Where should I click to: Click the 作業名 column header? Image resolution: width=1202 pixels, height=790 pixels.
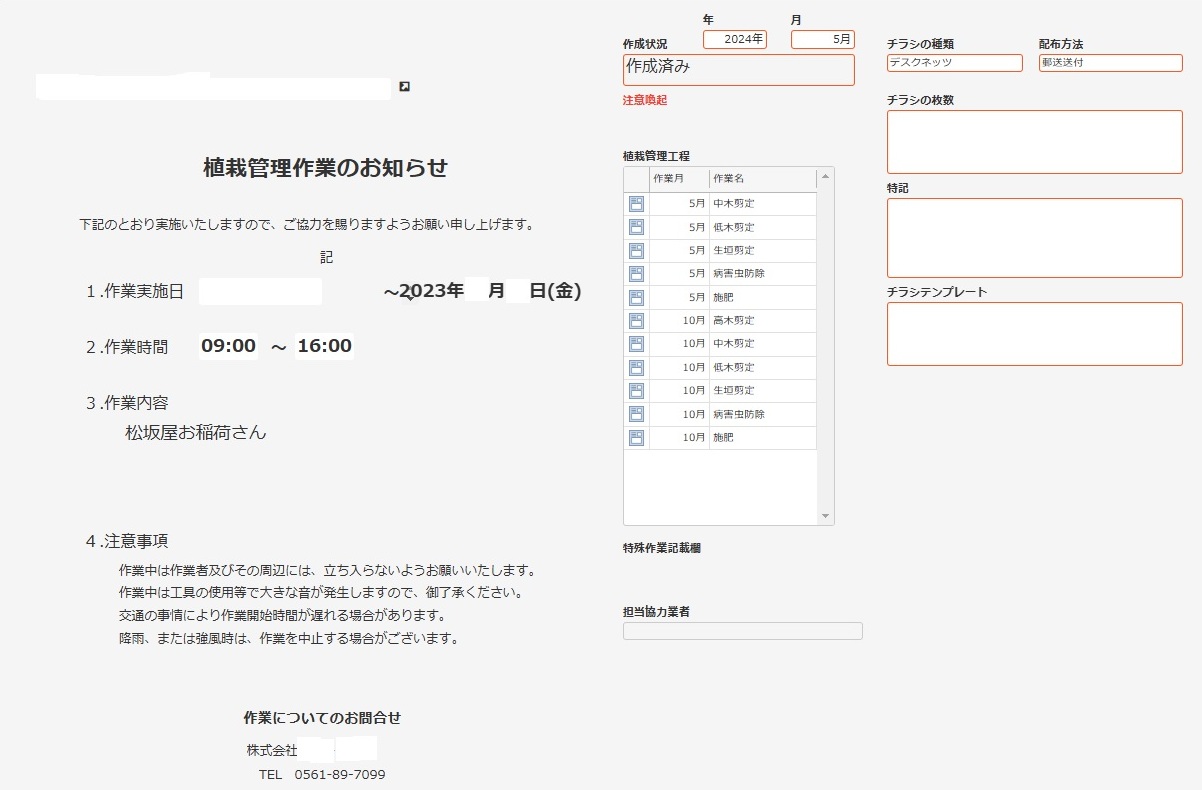tap(762, 179)
